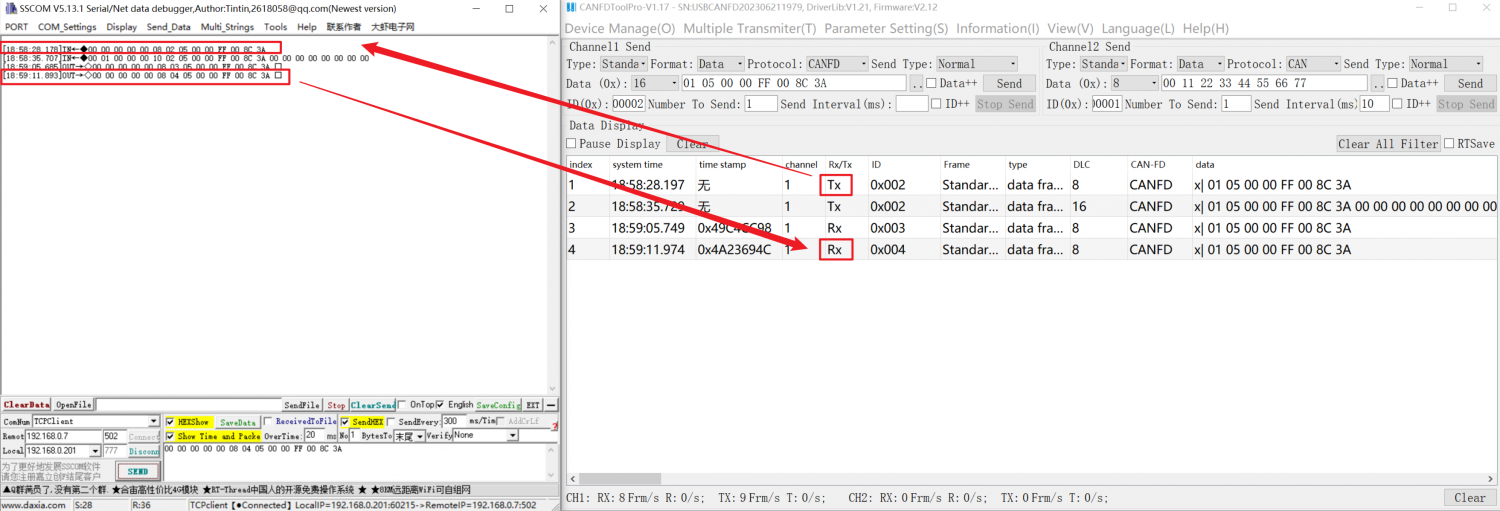
Task: Click the red-bordered SEND button in SSCOM
Action: [x=138, y=471]
